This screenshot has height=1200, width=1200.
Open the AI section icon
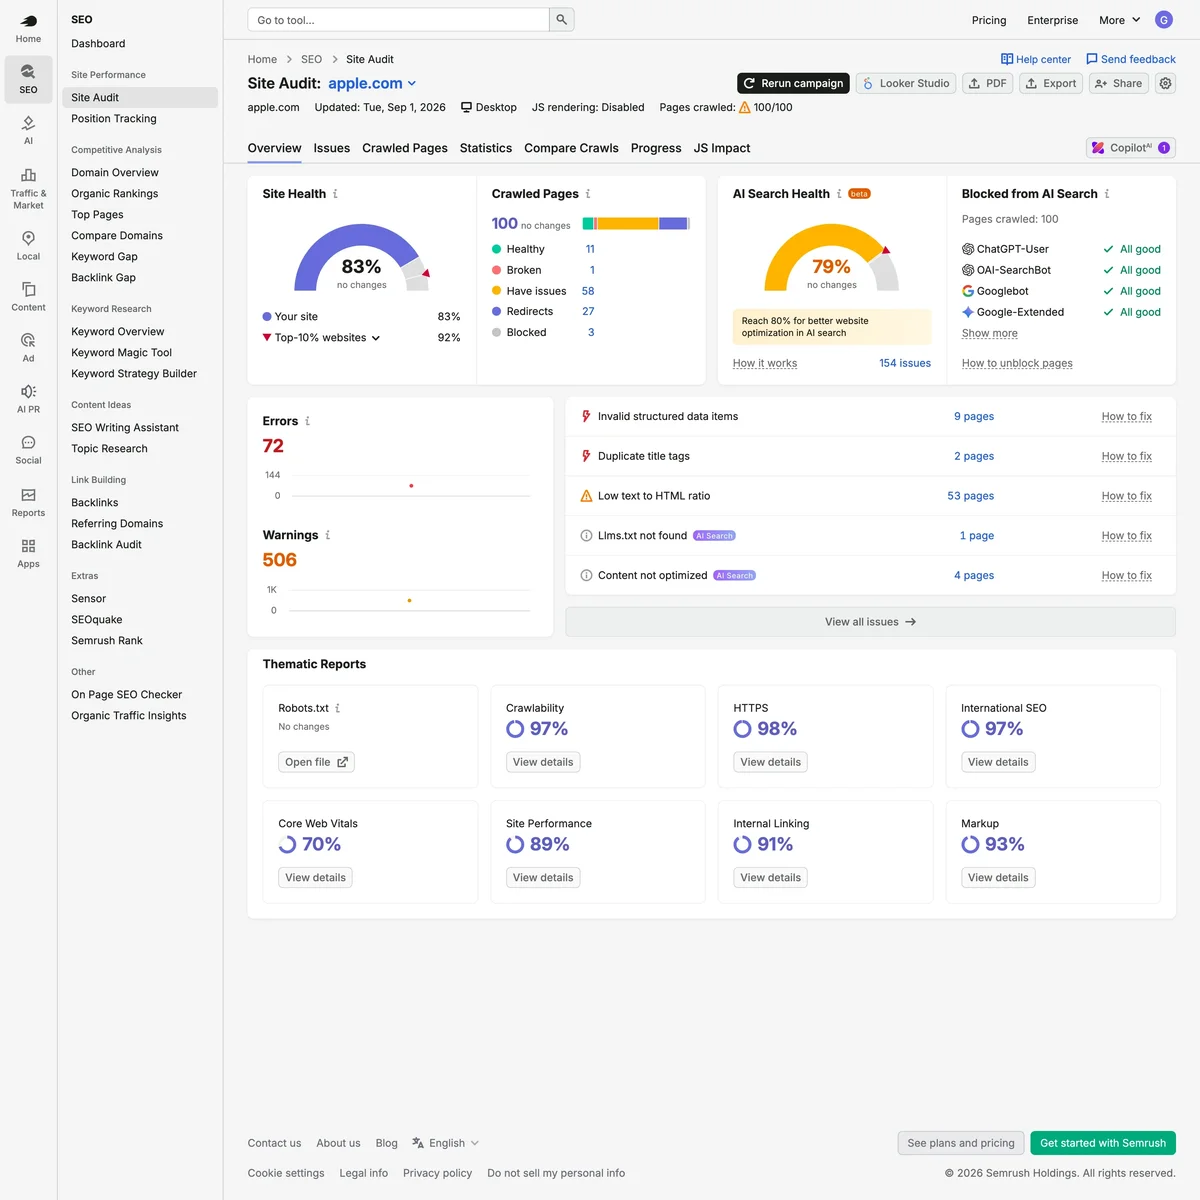[x=28, y=130]
